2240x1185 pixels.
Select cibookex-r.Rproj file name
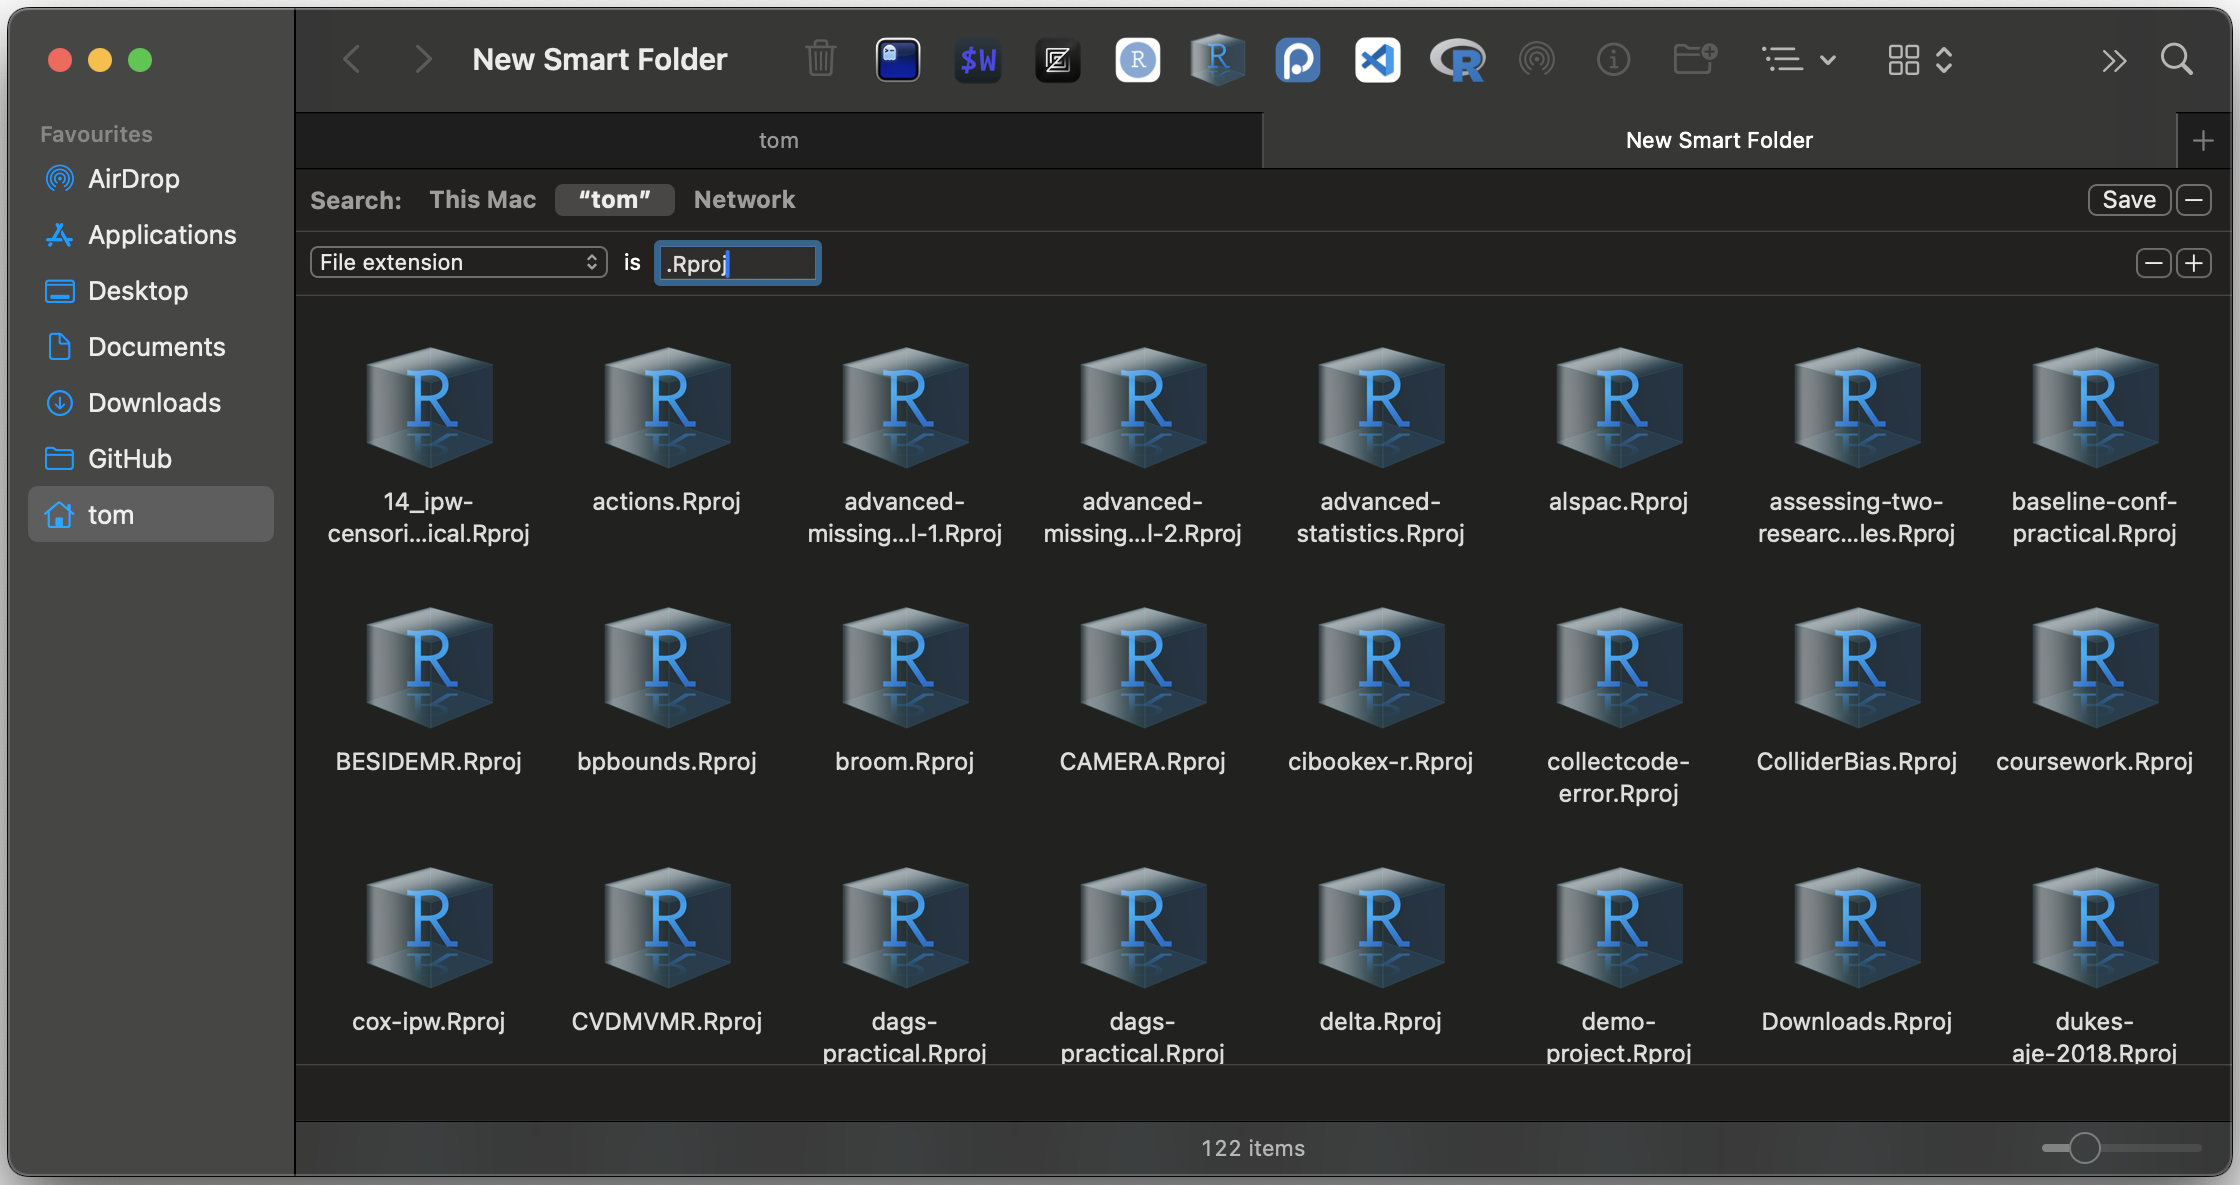pos(1381,762)
